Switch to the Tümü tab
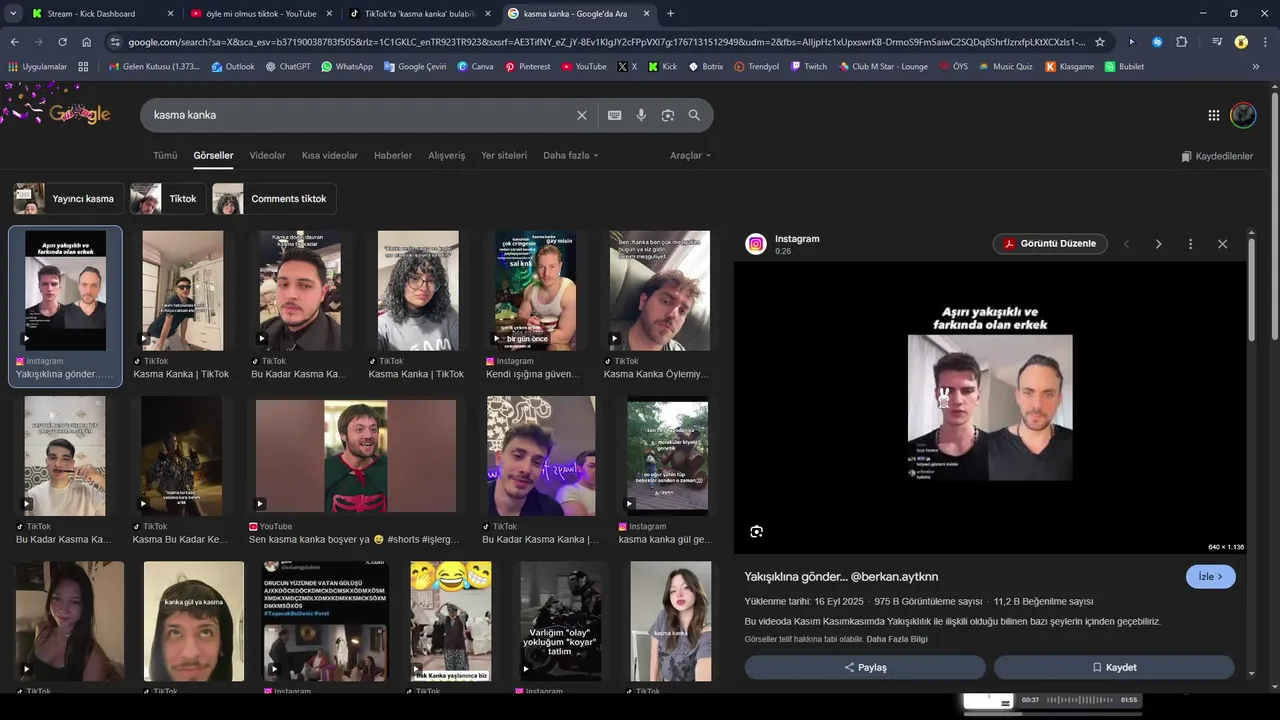Viewport: 1280px width, 720px height. point(165,156)
